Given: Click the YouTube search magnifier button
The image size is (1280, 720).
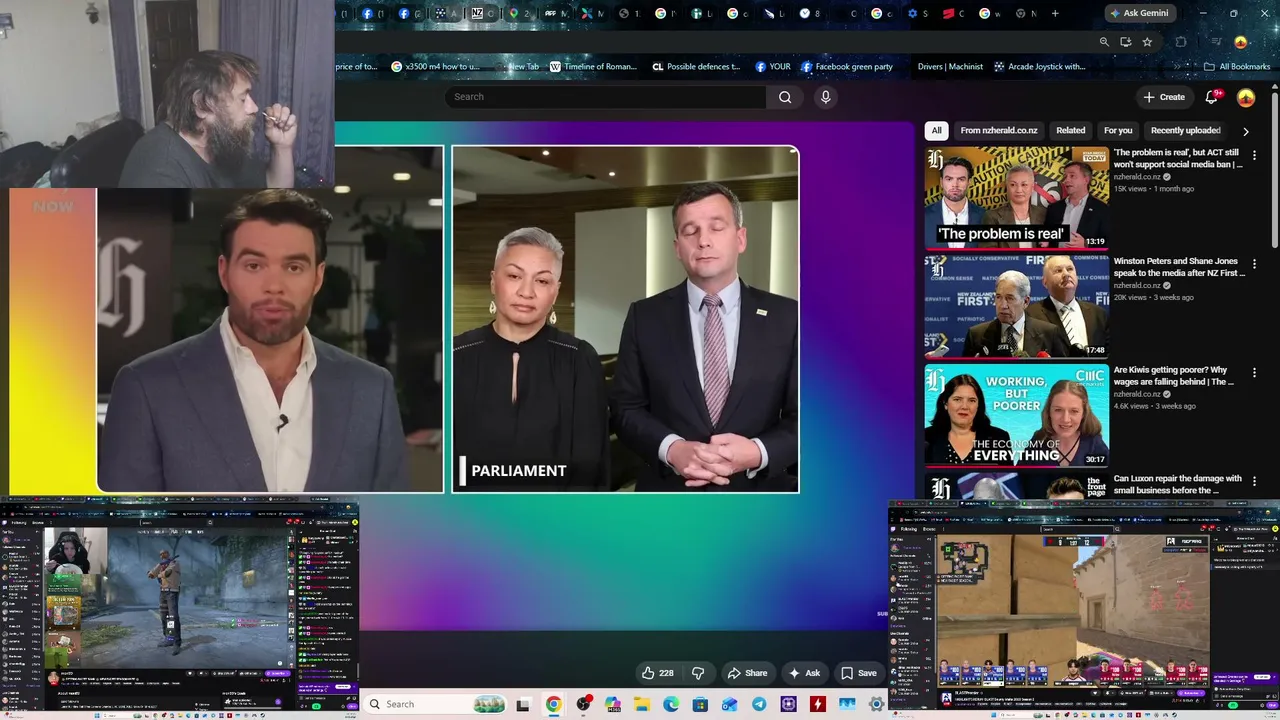Looking at the screenshot, I should [x=785, y=97].
